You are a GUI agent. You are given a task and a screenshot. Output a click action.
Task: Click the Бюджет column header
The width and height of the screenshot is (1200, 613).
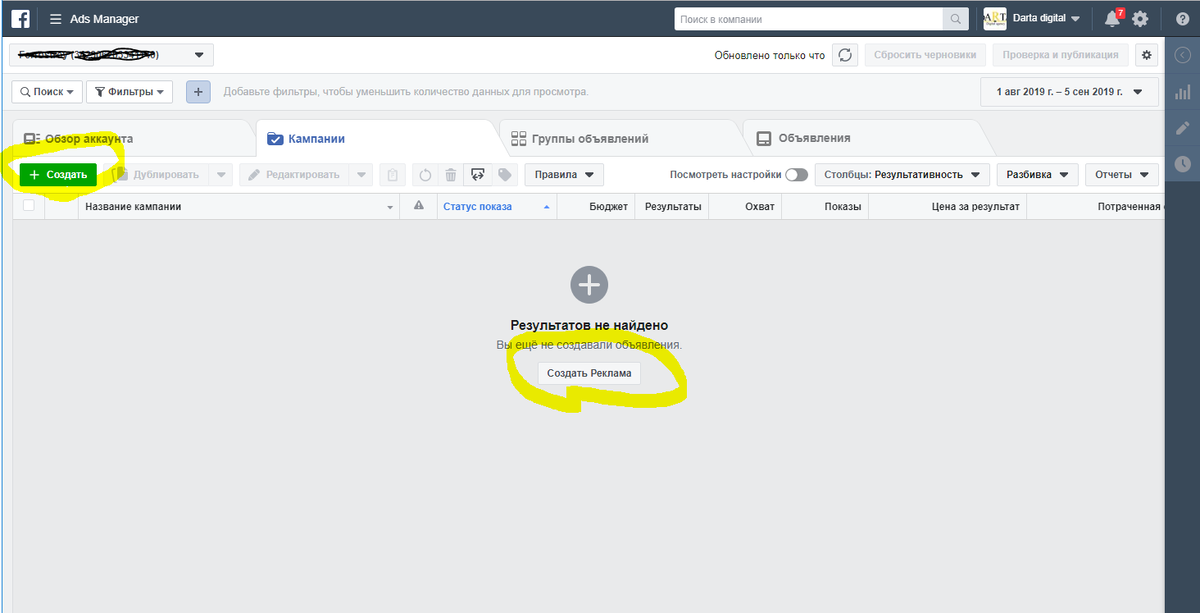[596, 206]
